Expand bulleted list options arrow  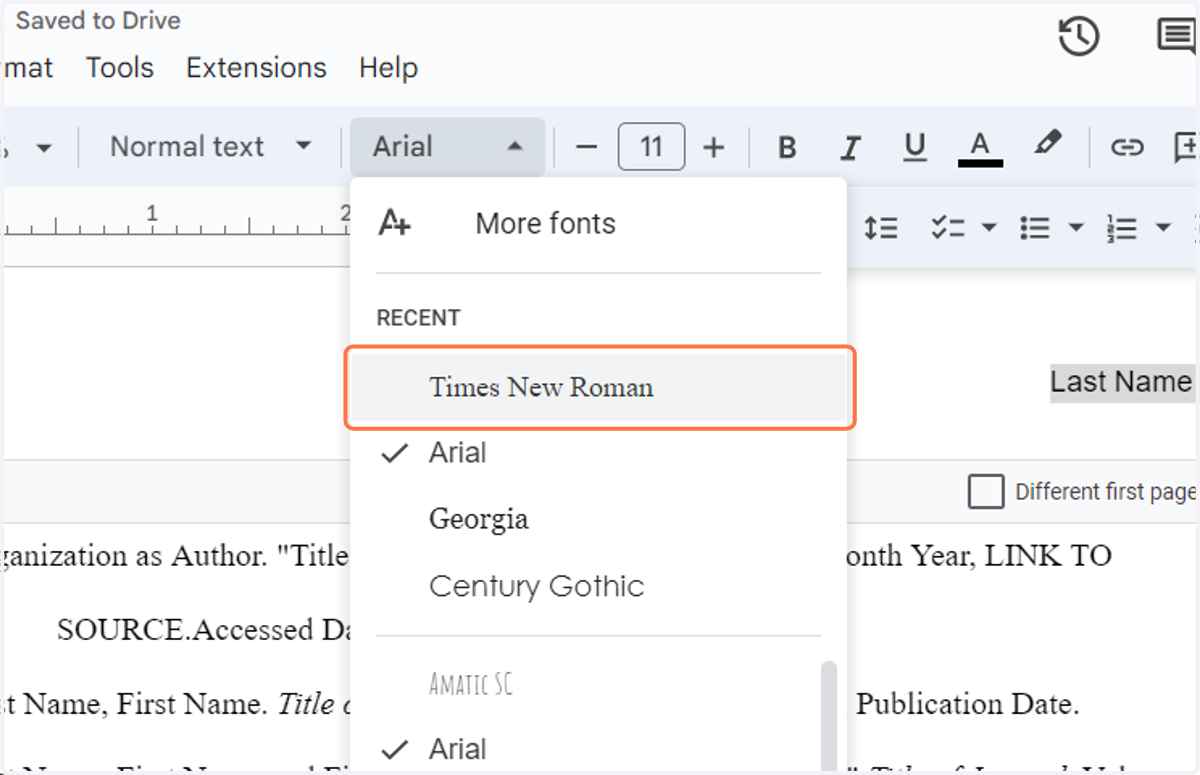click(x=1076, y=228)
